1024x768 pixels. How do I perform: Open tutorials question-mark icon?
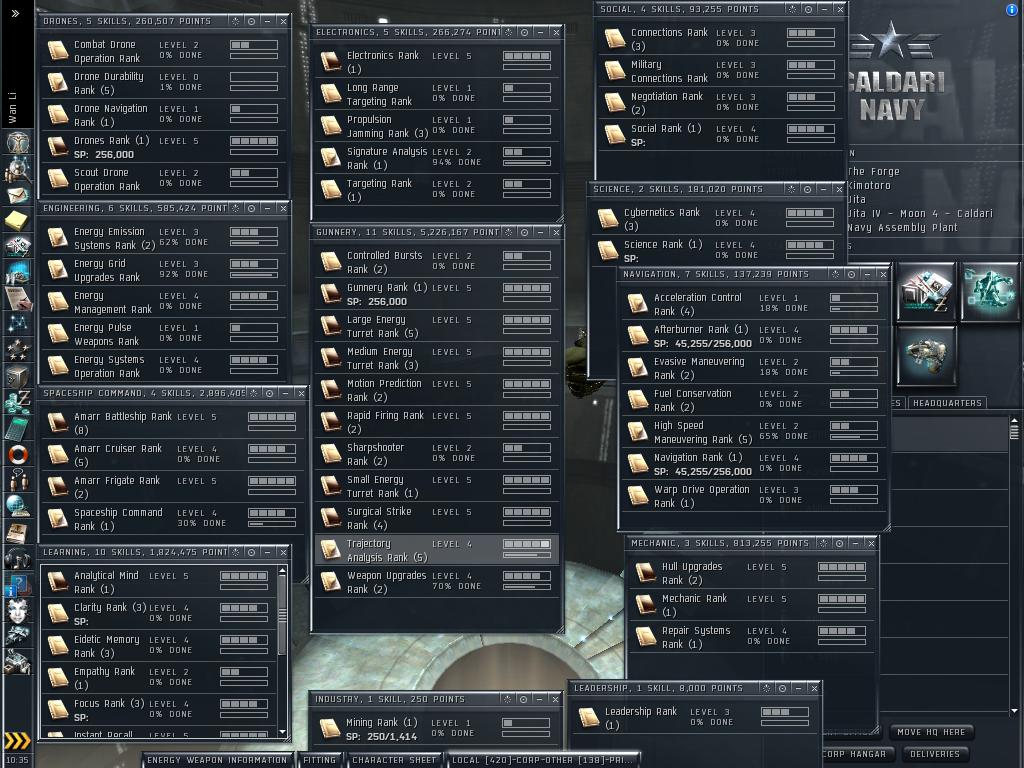pyautogui.click(x=18, y=584)
